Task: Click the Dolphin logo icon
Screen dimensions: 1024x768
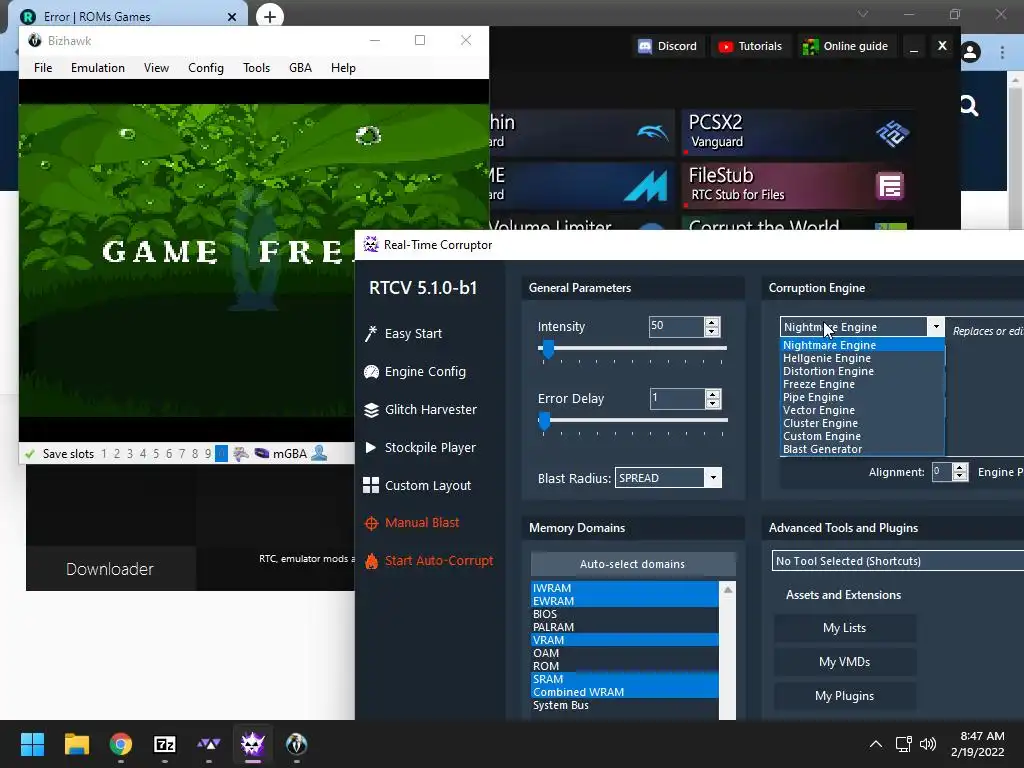Action: coord(652,133)
